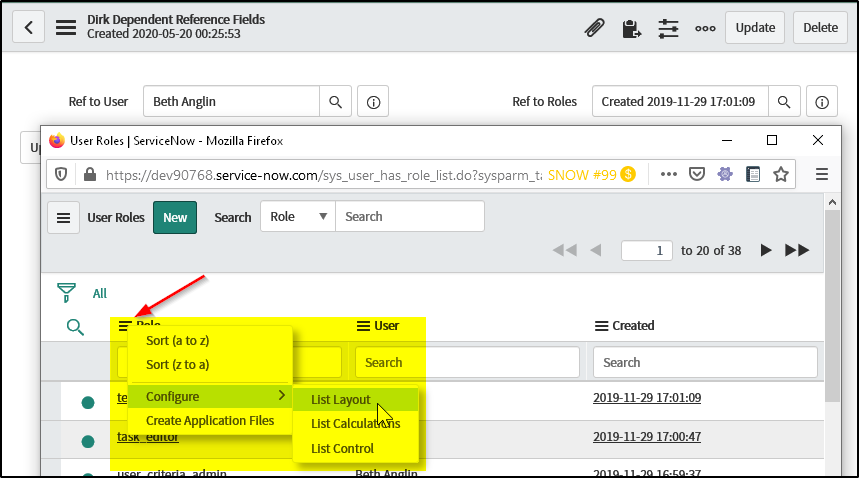The height and width of the screenshot is (478, 859).
Task: Open Firefox page actions three-dots menu
Action: click(668, 175)
